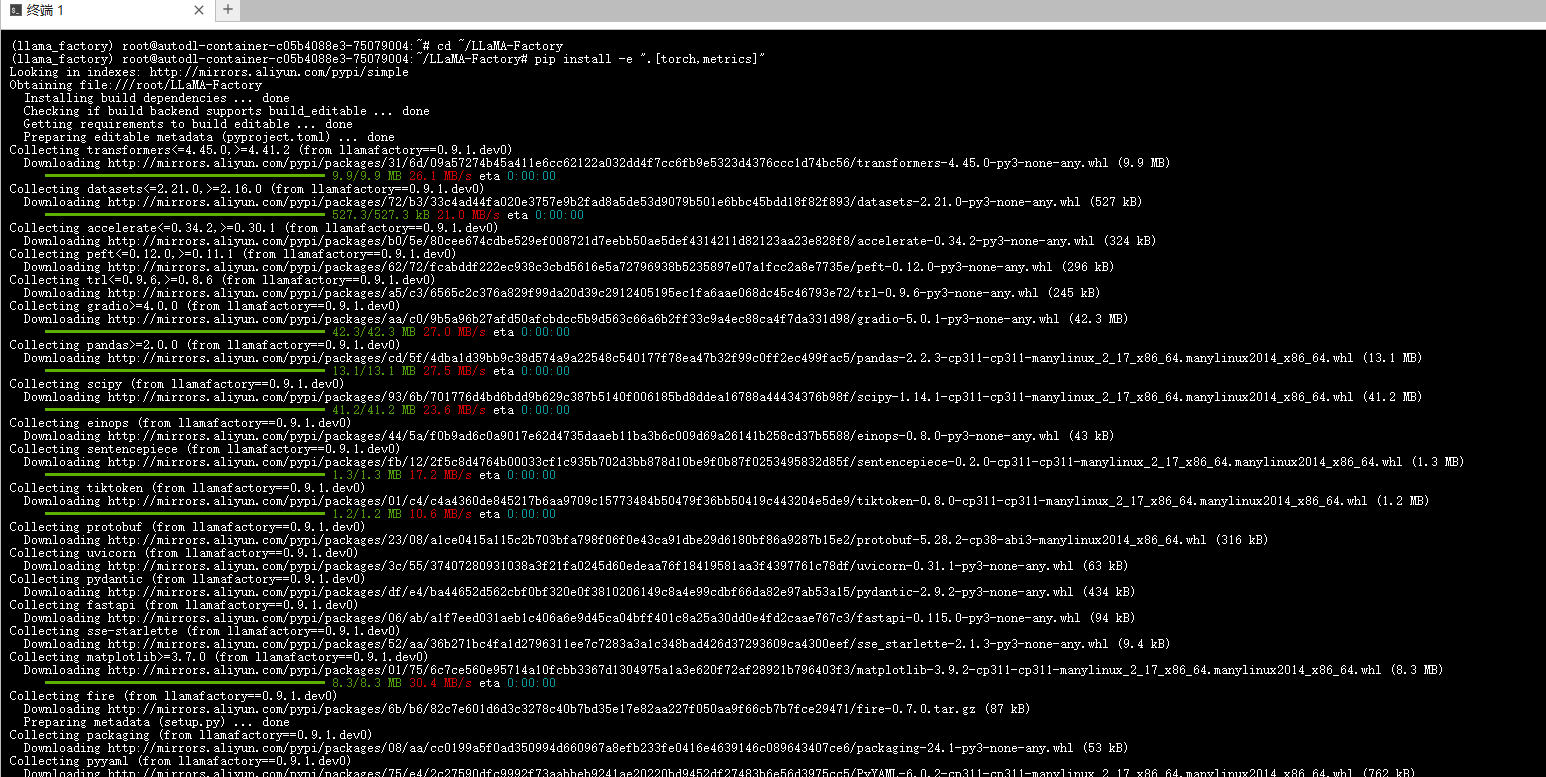Click the pip install -e command line
The height and width of the screenshot is (777, 1546).
pyautogui.click(x=387, y=59)
